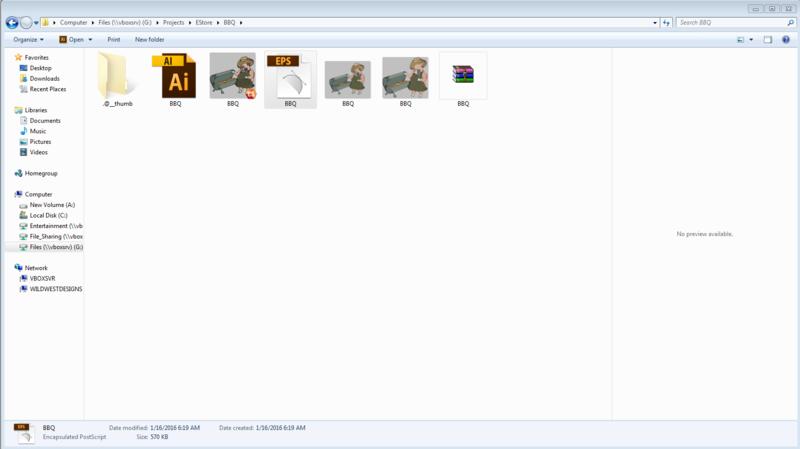Open New Volume (A:) drive
The image size is (800, 449).
[52, 205]
